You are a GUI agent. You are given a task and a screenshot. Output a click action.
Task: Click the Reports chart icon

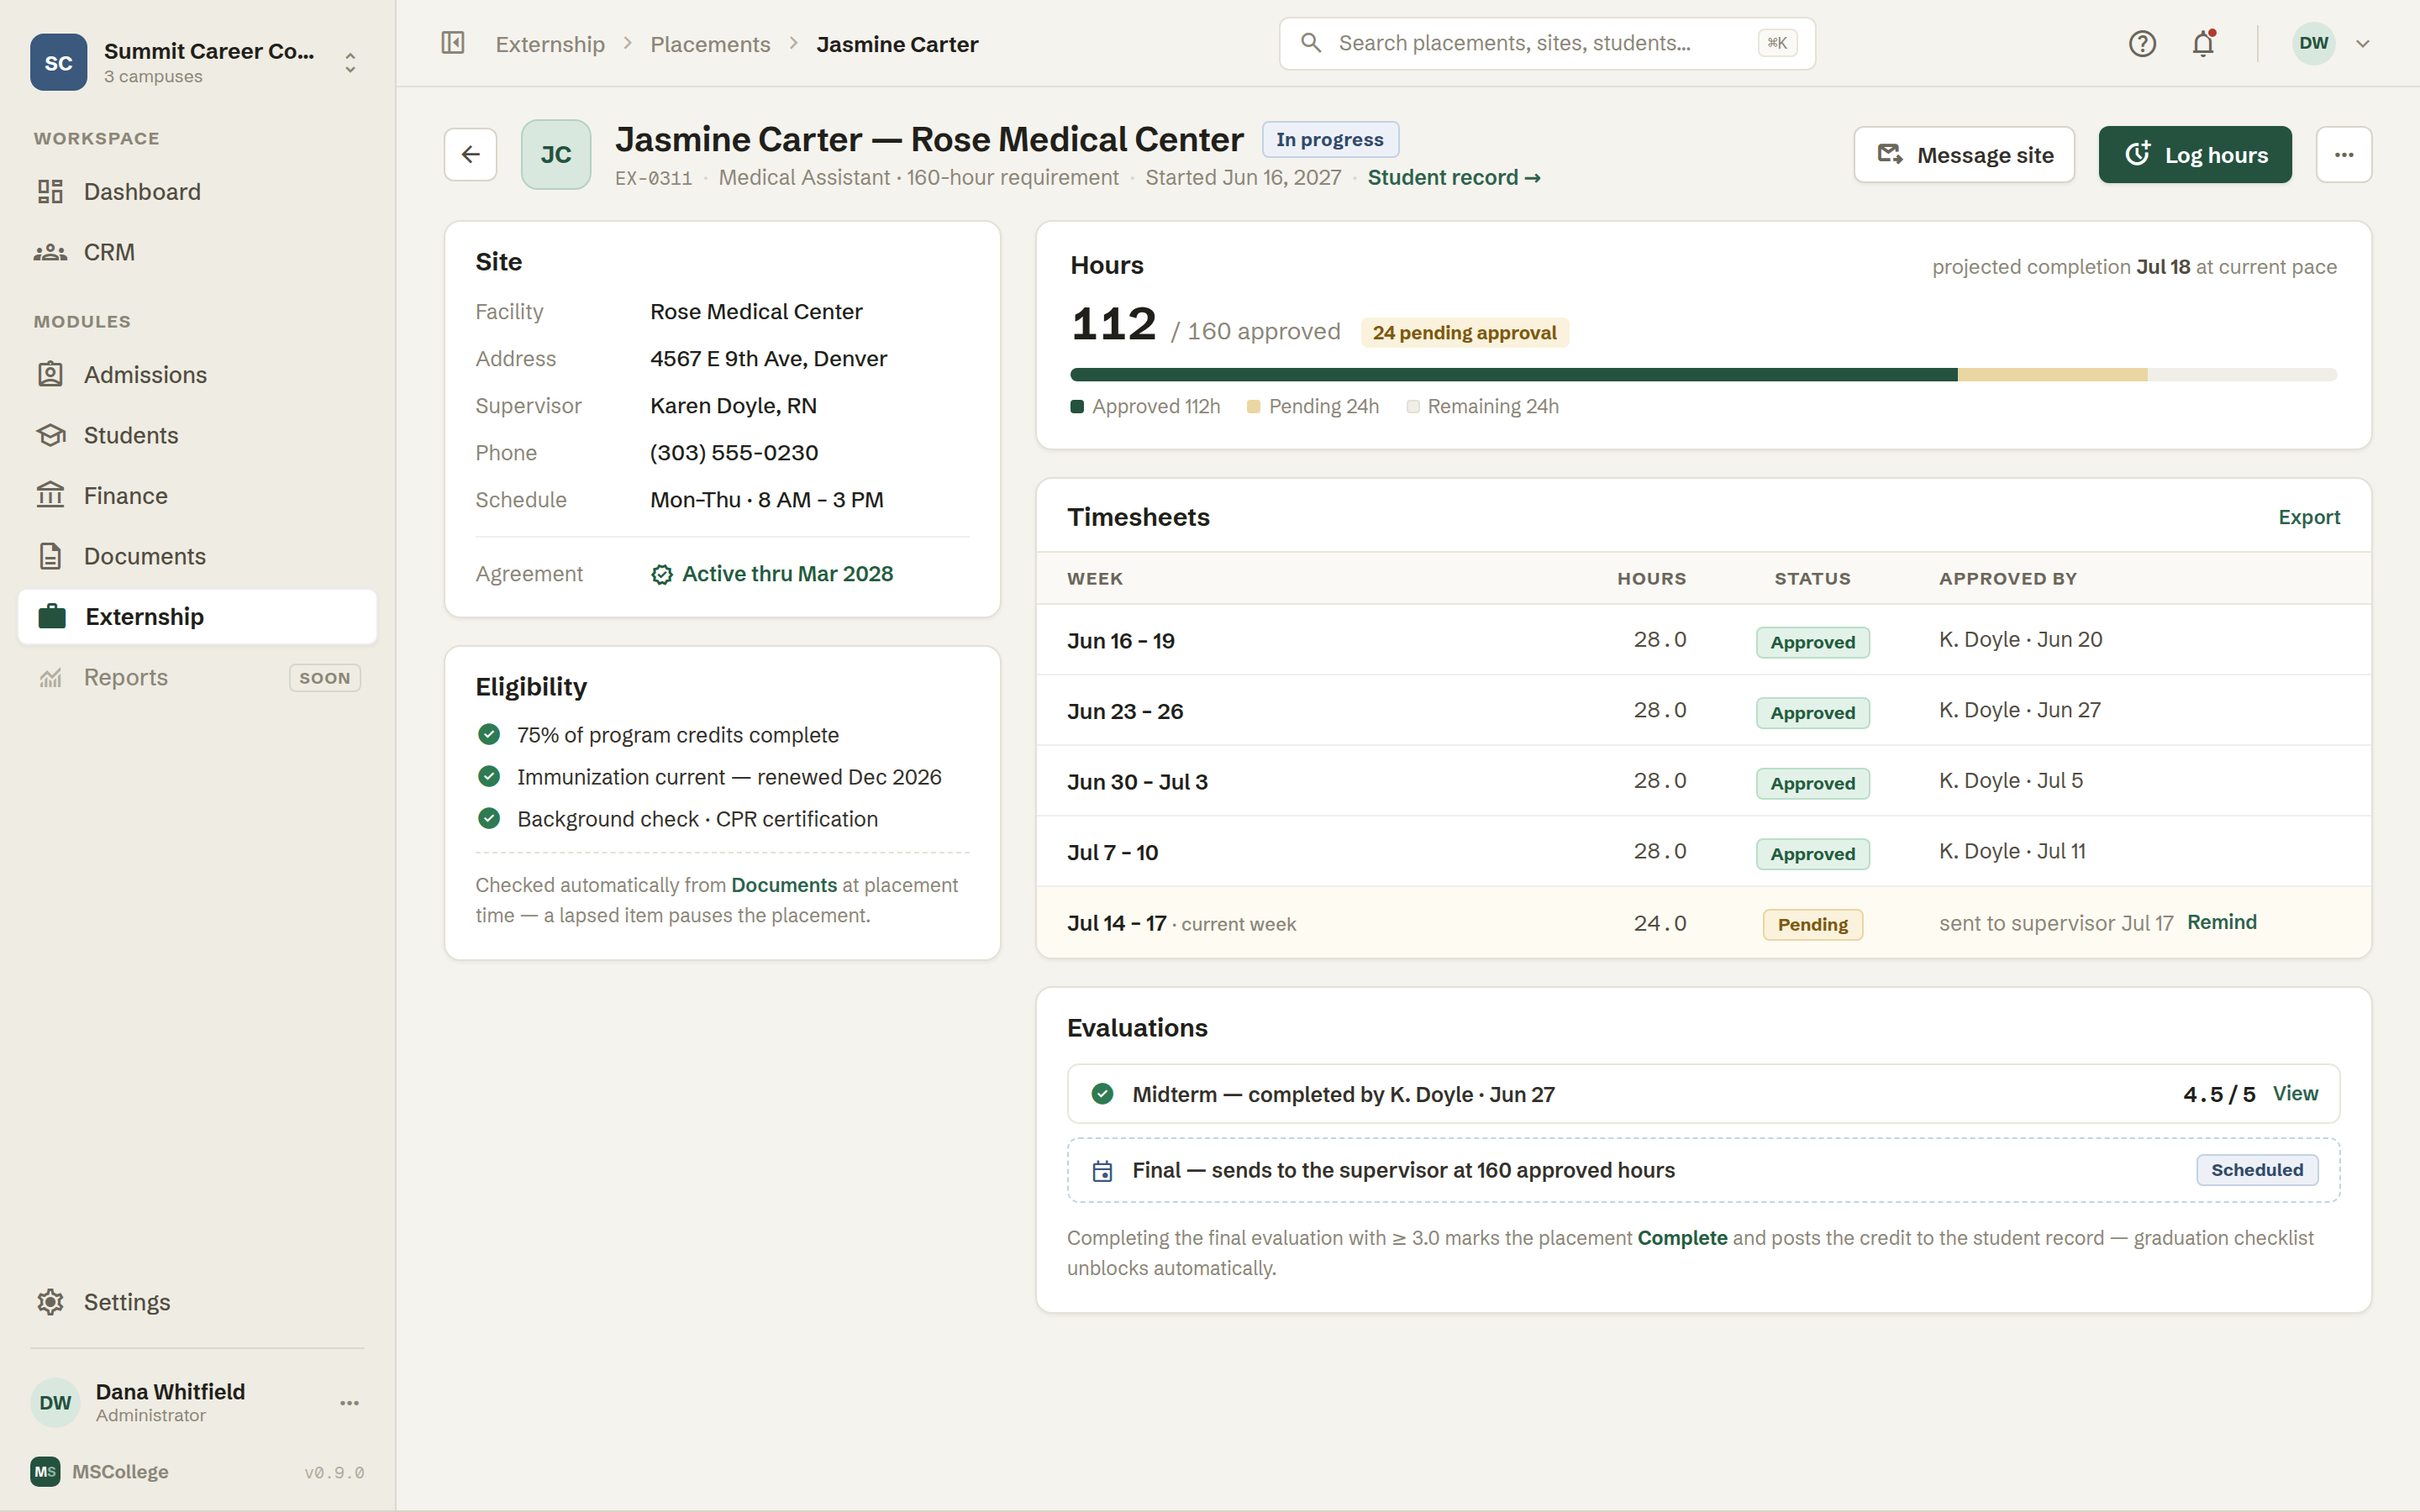point(50,677)
